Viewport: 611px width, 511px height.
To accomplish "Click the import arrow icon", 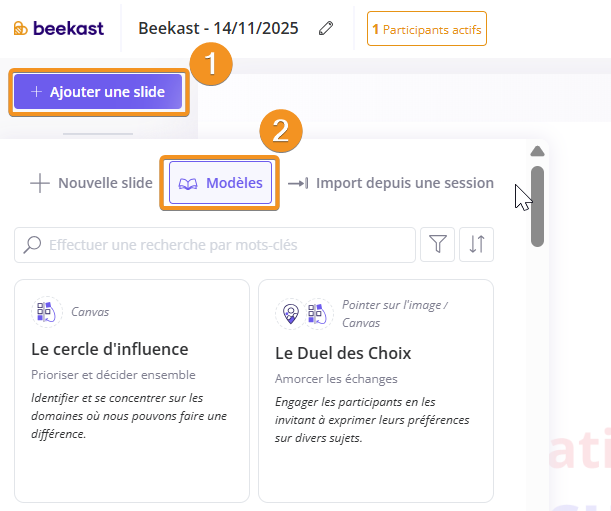I will [298, 183].
